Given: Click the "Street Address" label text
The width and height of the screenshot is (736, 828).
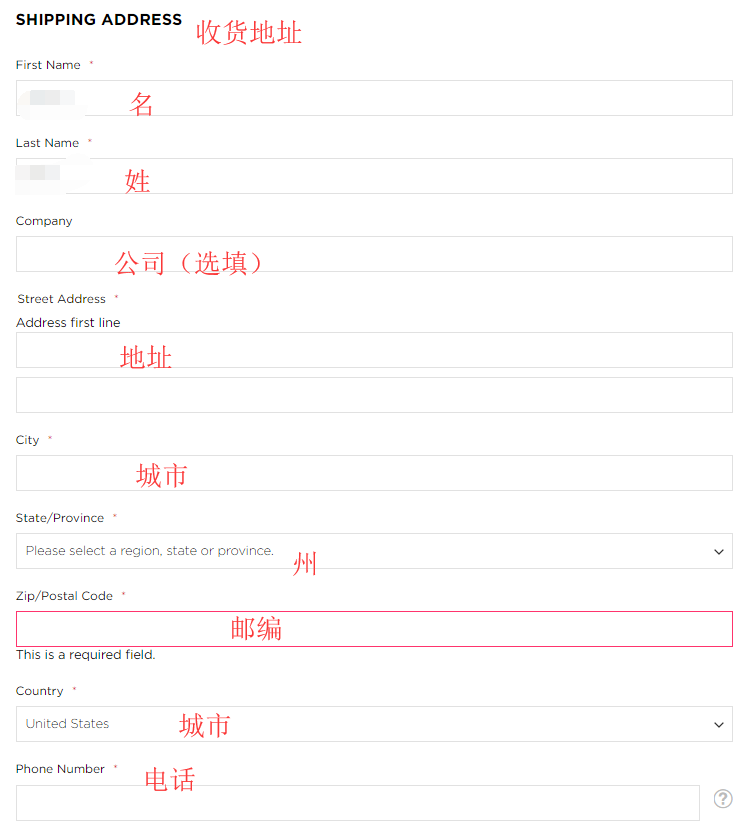Looking at the screenshot, I should coord(61,299).
